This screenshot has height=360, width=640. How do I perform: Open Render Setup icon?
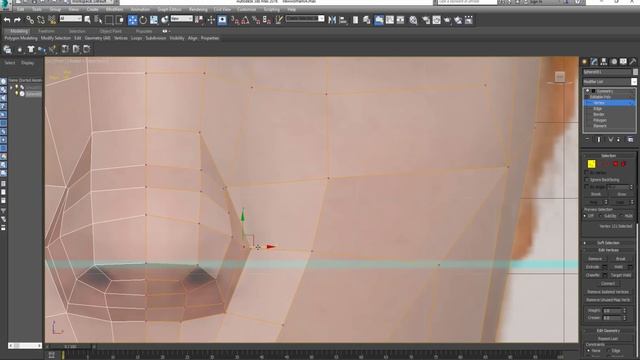coord(426,20)
